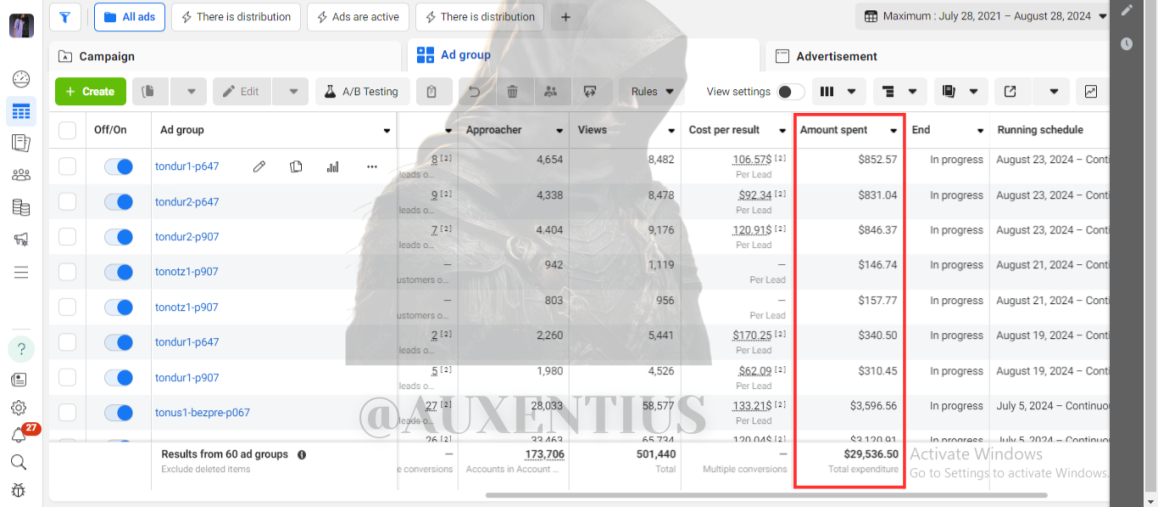Click the pencil edit icon for tondur1-p647
Viewport: 1158px width, 507px height.
click(x=258, y=167)
